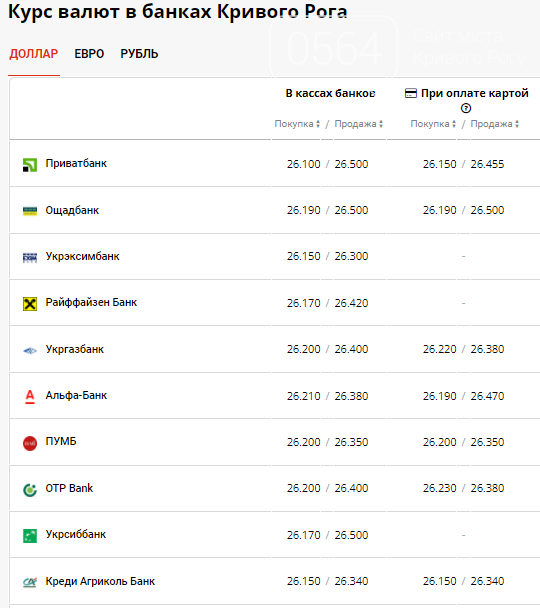Viewport: 540px width, 608px height.
Task: Click the Альфа-Банк red A logo
Action: [30, 397]
